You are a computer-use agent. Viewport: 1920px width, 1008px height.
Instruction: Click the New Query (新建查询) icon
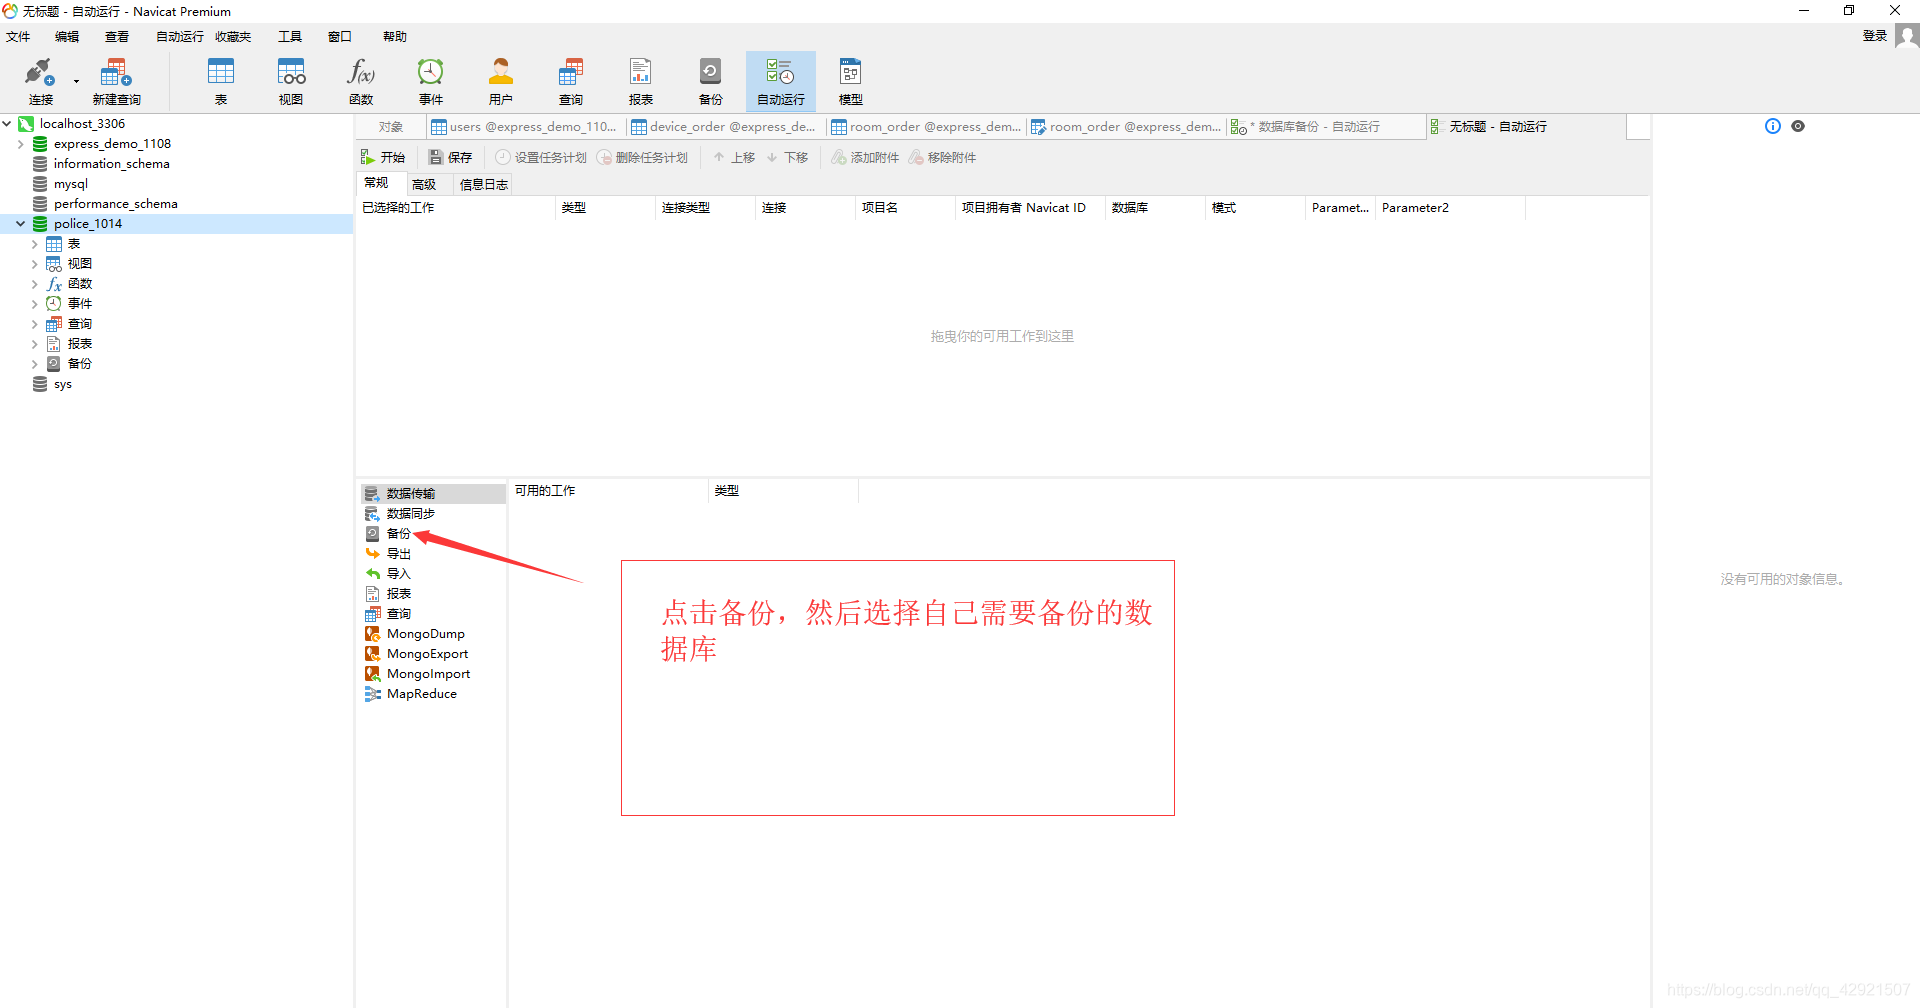coord(116,80)
